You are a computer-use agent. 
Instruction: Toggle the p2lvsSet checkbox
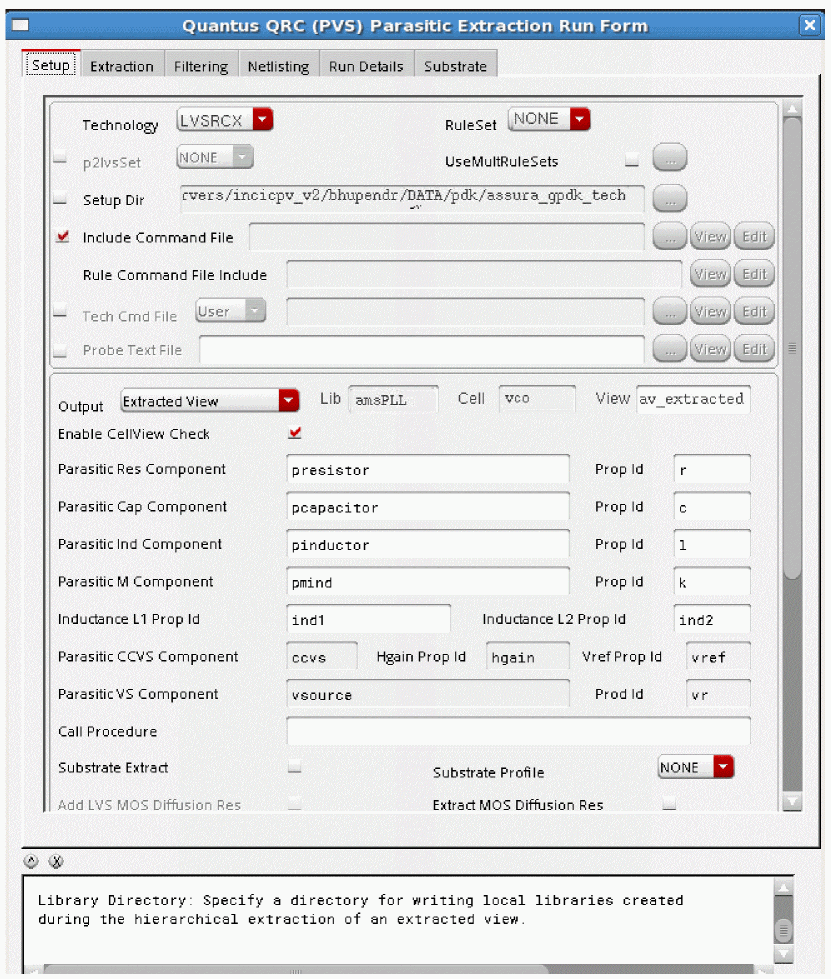[x=60, y=158]
